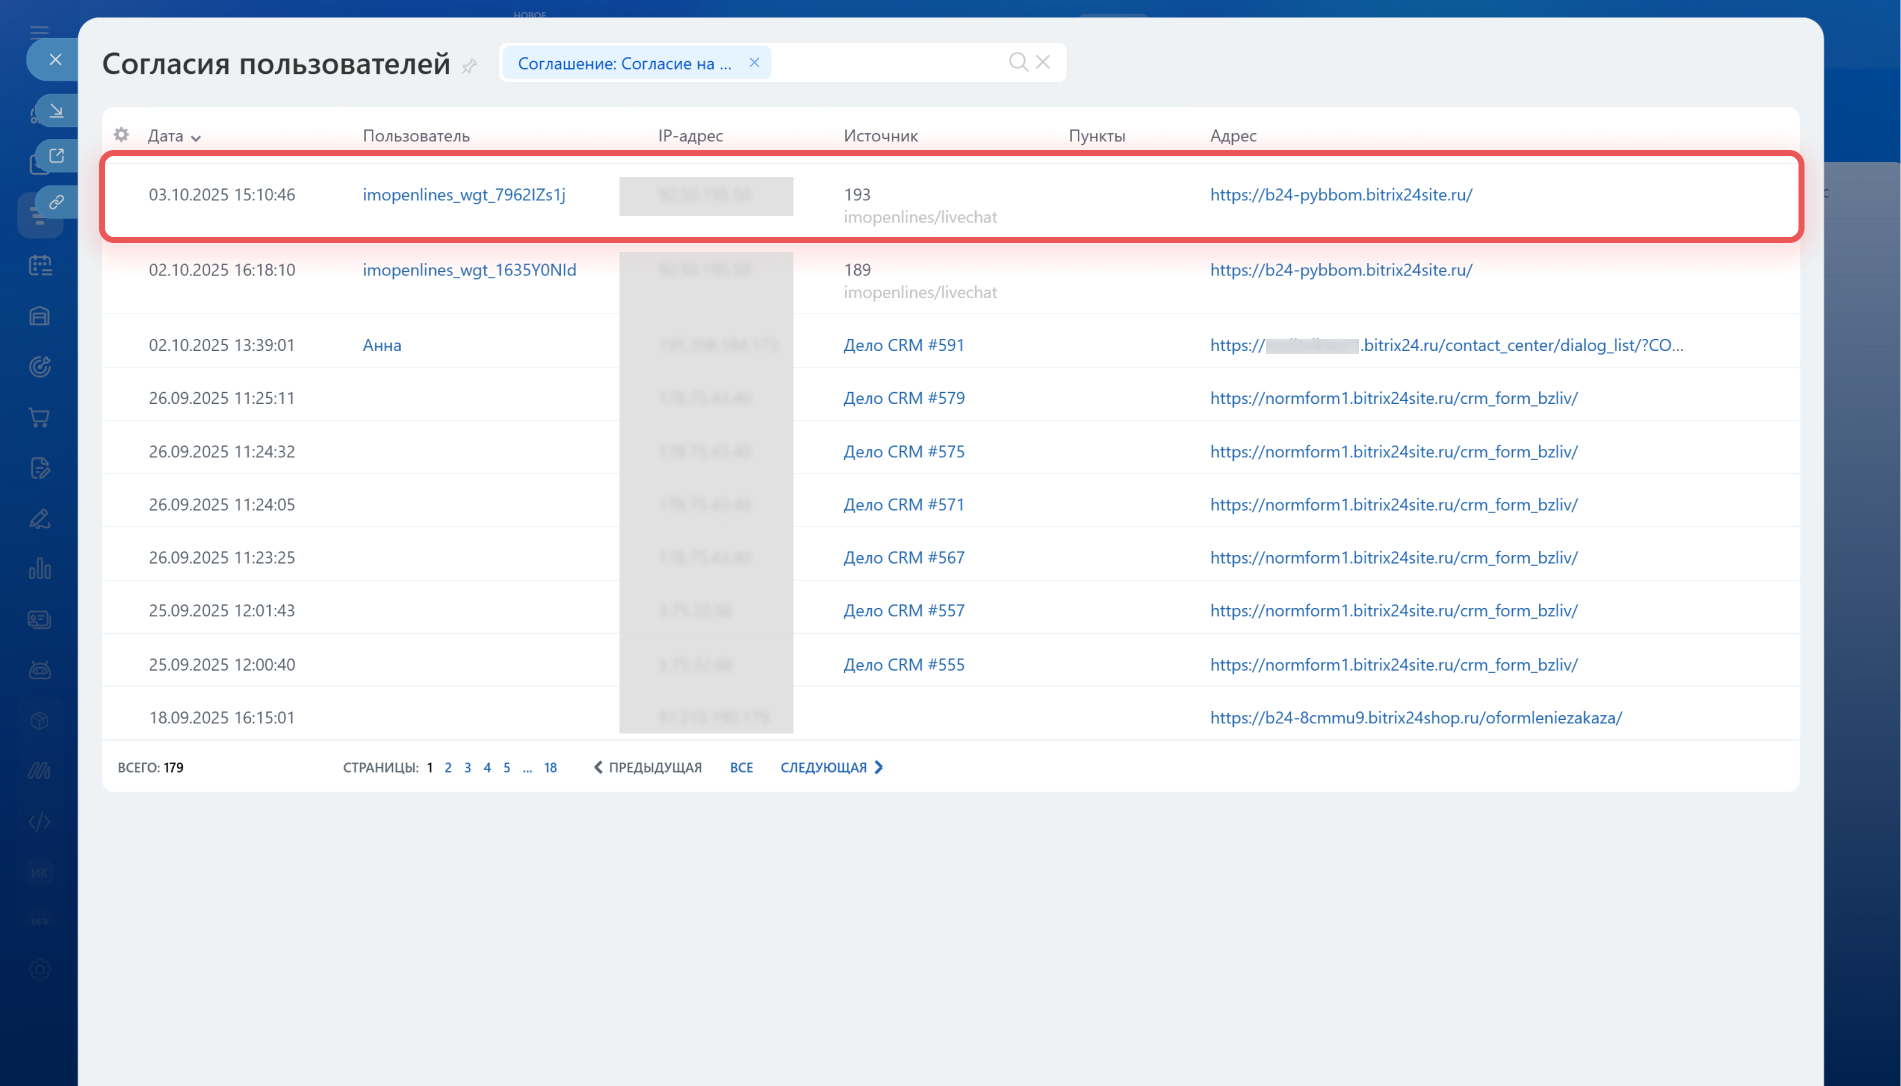Screen dimensions: 1901x1086
Task: Jump to page 18 in pagination
Action: (550, 768)
